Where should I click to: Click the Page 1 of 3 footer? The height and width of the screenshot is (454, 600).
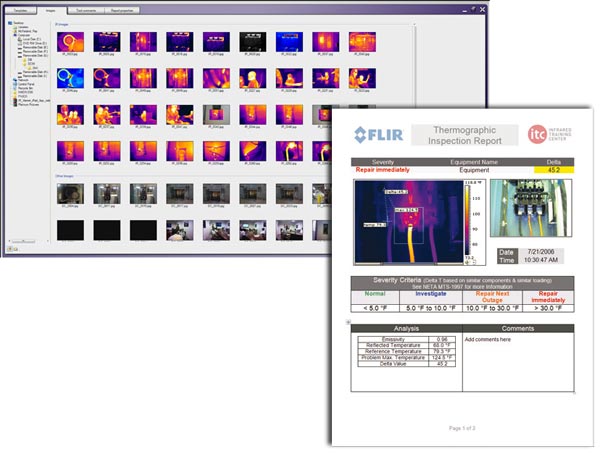(462, 428)
